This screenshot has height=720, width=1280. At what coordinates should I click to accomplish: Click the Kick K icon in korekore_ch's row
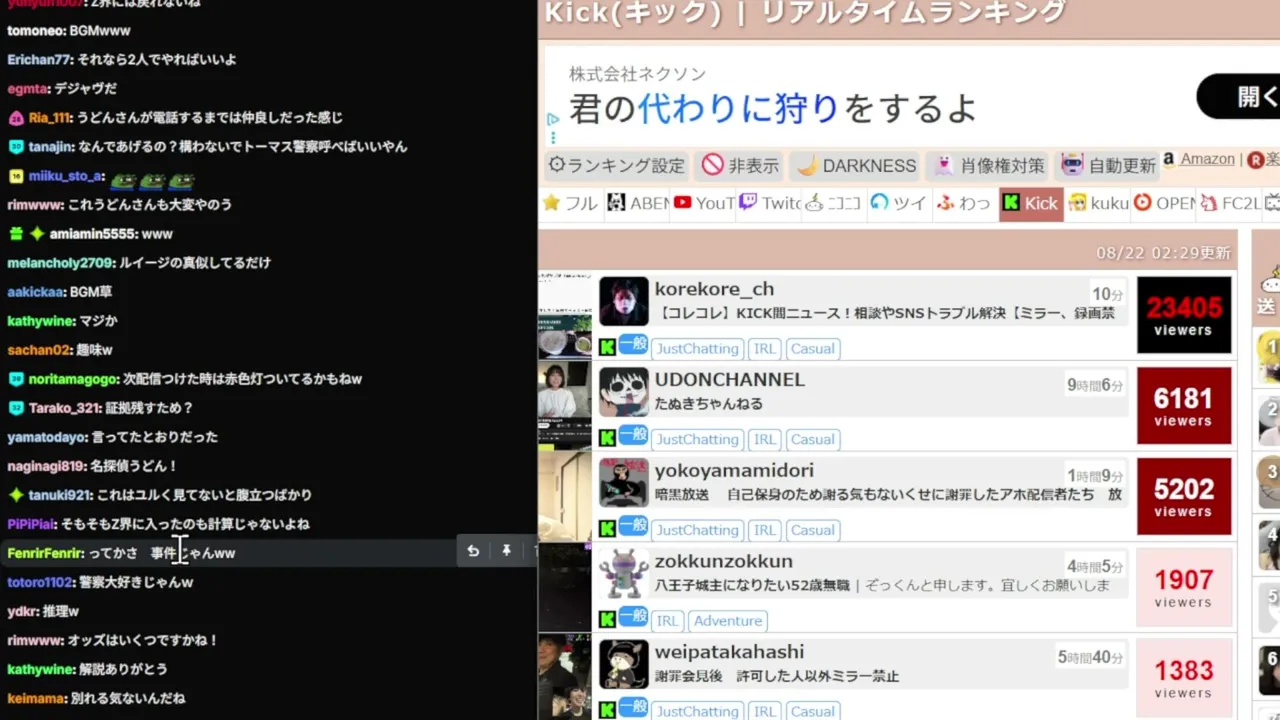click(x=607, y=347)
